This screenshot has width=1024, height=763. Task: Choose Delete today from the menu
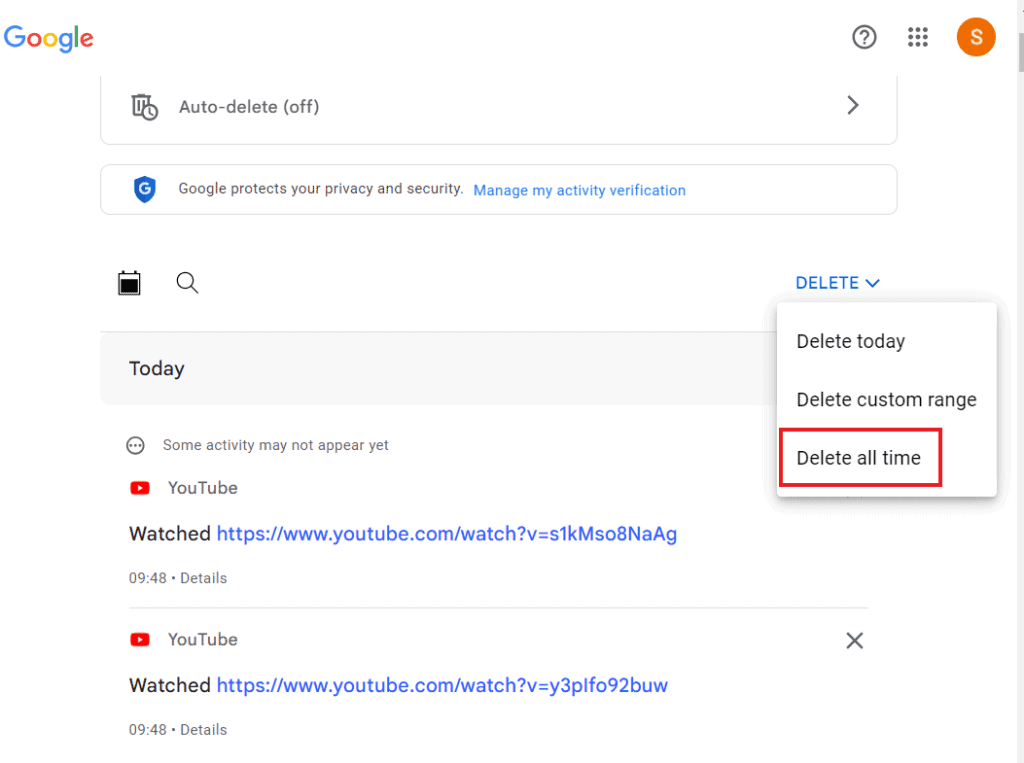tap(851, 341)
